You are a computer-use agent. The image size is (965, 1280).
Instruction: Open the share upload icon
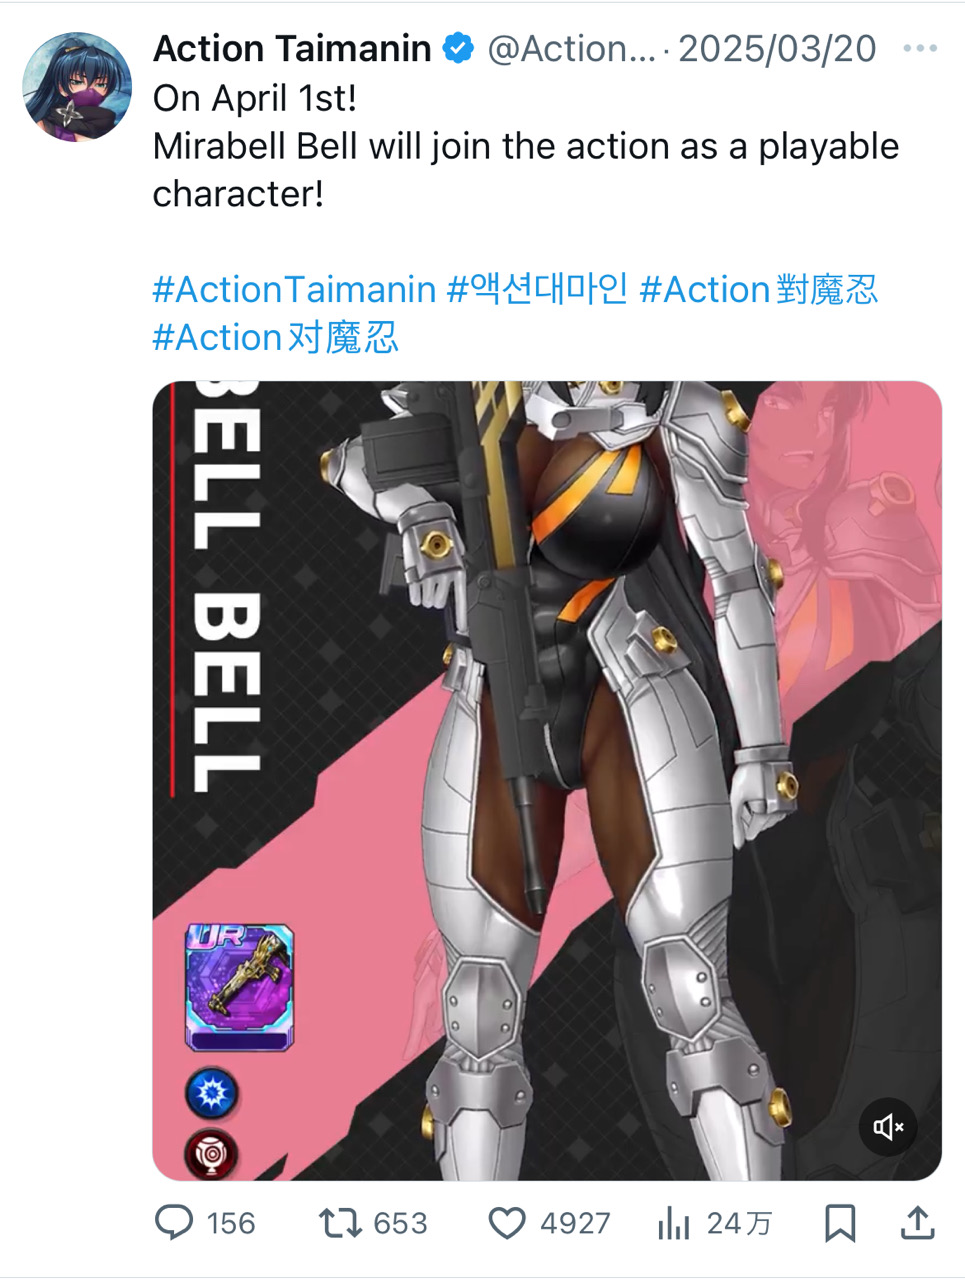pyautogui.click(x=918, y=1222)
